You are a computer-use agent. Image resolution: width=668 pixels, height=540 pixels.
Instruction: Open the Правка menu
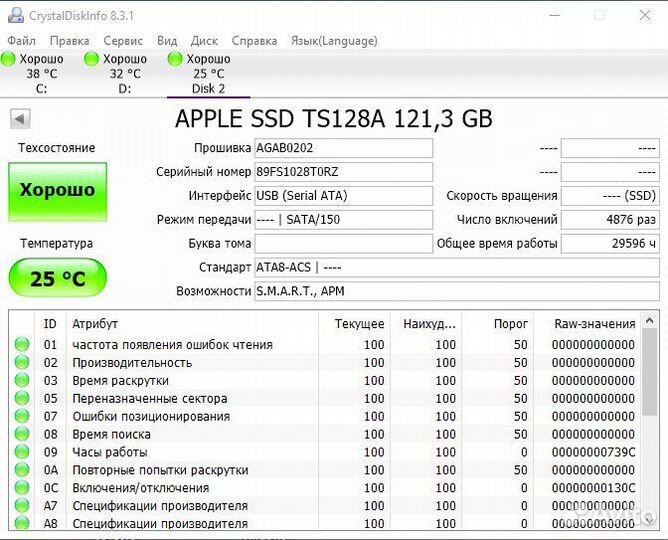pyautogui.click(x=69, y=41)
